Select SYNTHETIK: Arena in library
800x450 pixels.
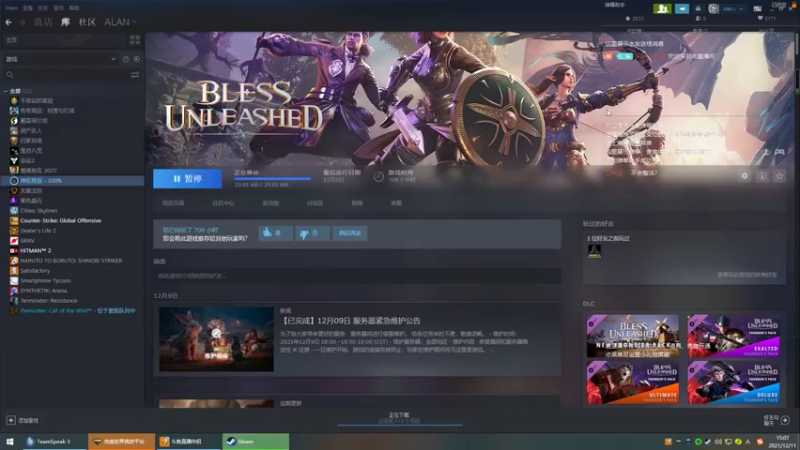click(x=43, y=290)
